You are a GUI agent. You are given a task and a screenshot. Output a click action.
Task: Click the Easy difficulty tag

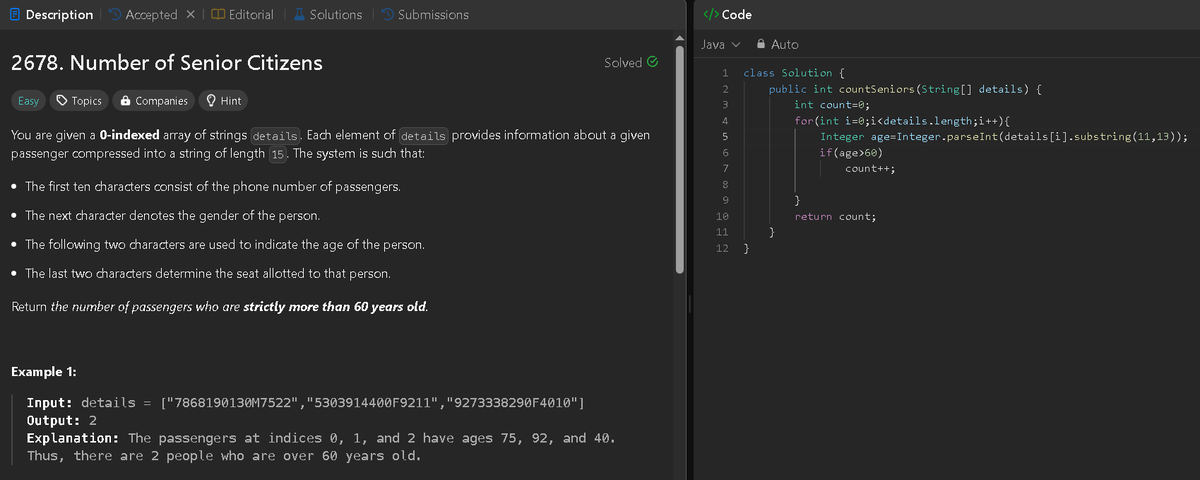coord(28,101)
